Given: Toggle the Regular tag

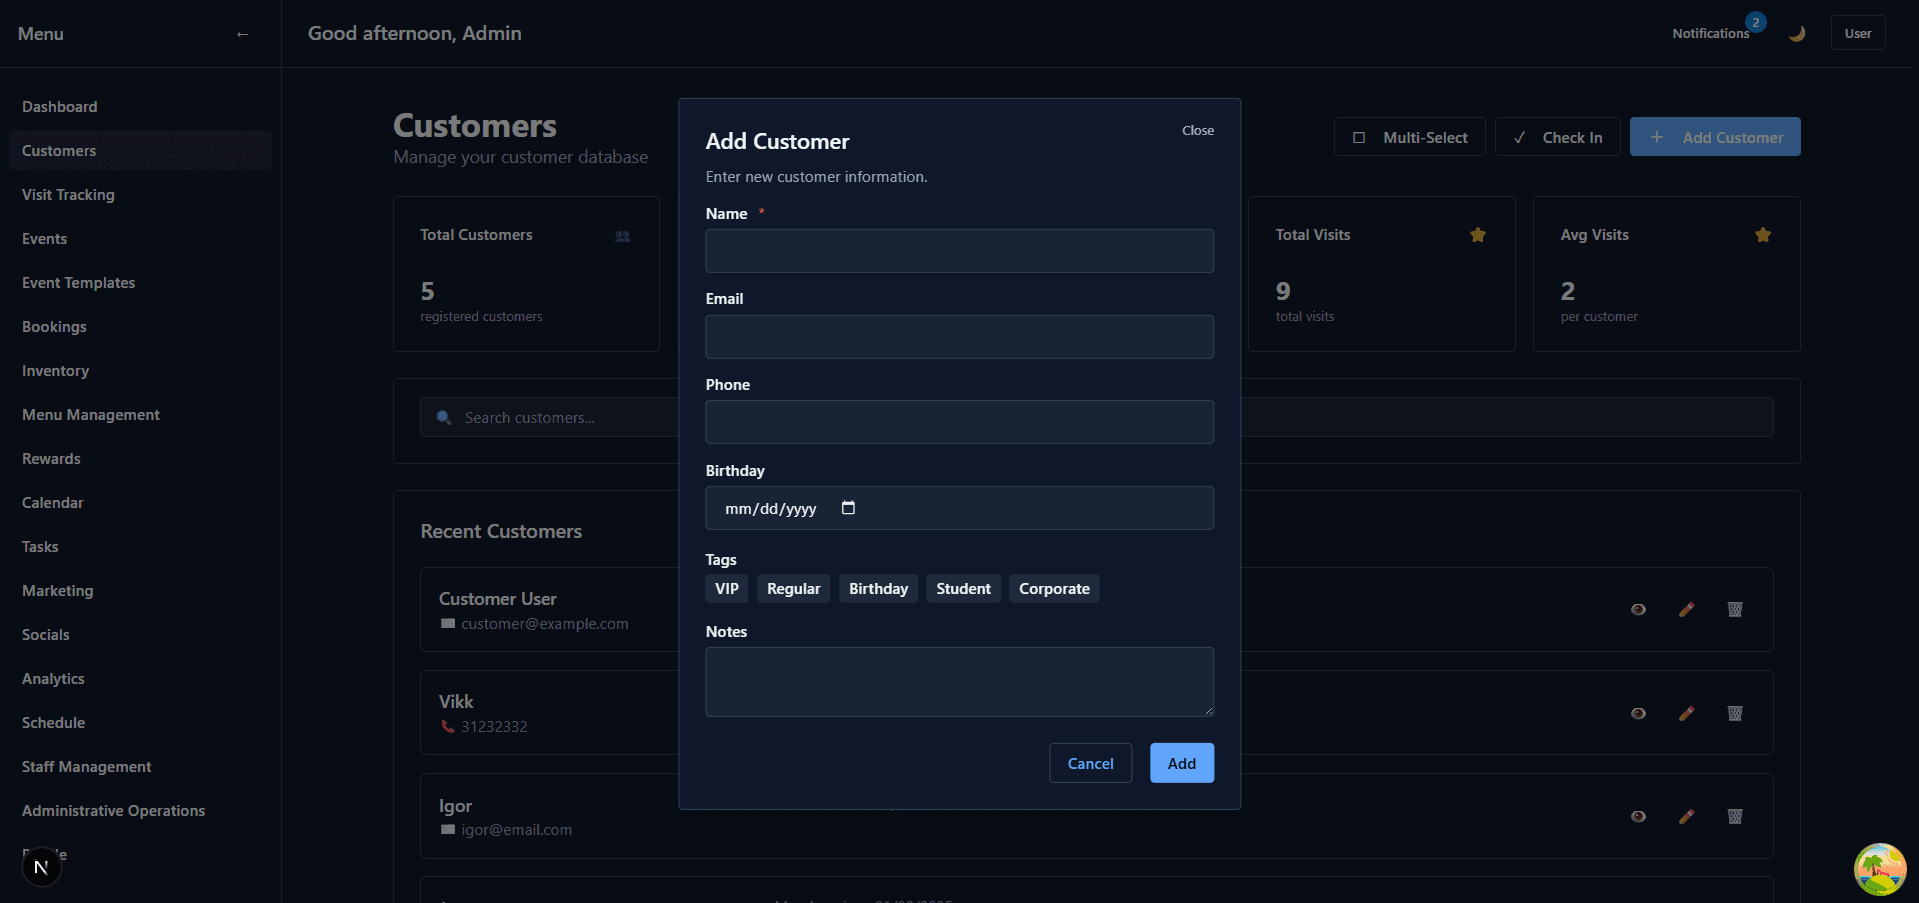Looking at the screenshot, I should (794, 589).
